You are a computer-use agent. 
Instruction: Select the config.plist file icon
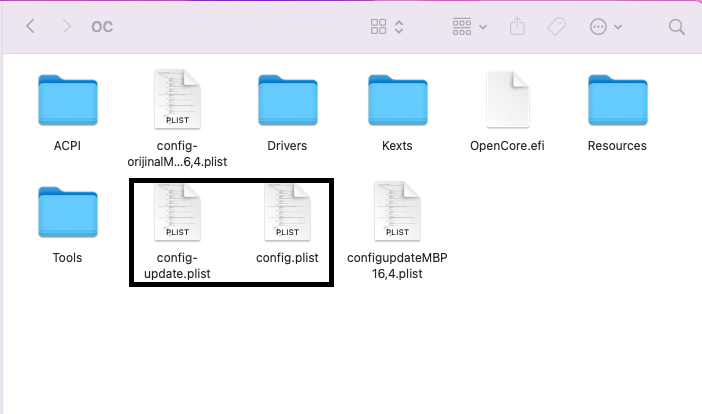287,212
